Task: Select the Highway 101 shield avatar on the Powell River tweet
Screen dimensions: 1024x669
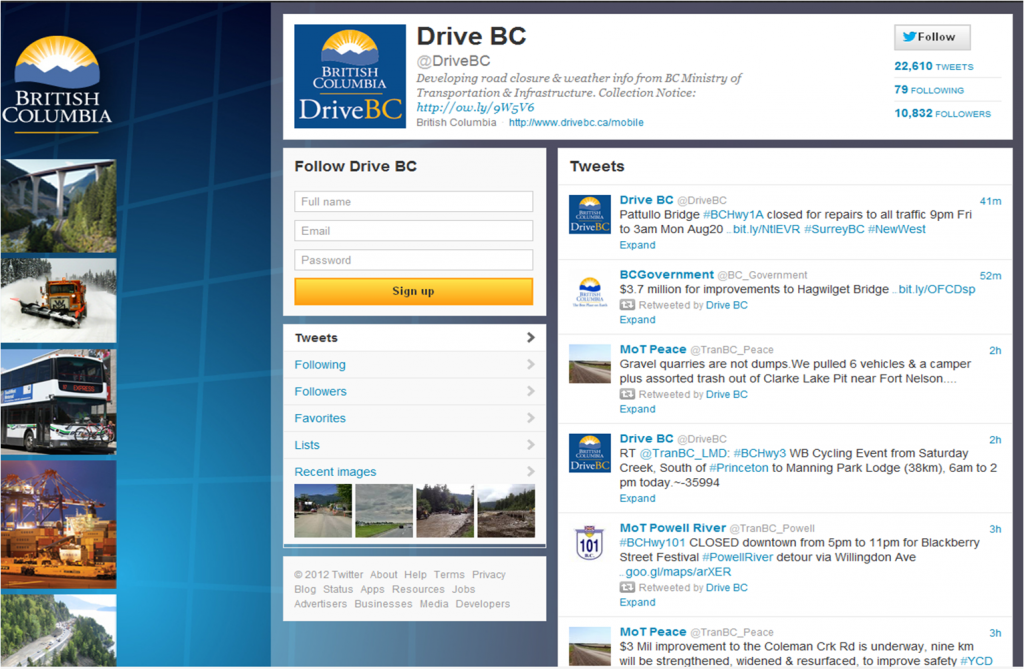Action: coord(589,541)
